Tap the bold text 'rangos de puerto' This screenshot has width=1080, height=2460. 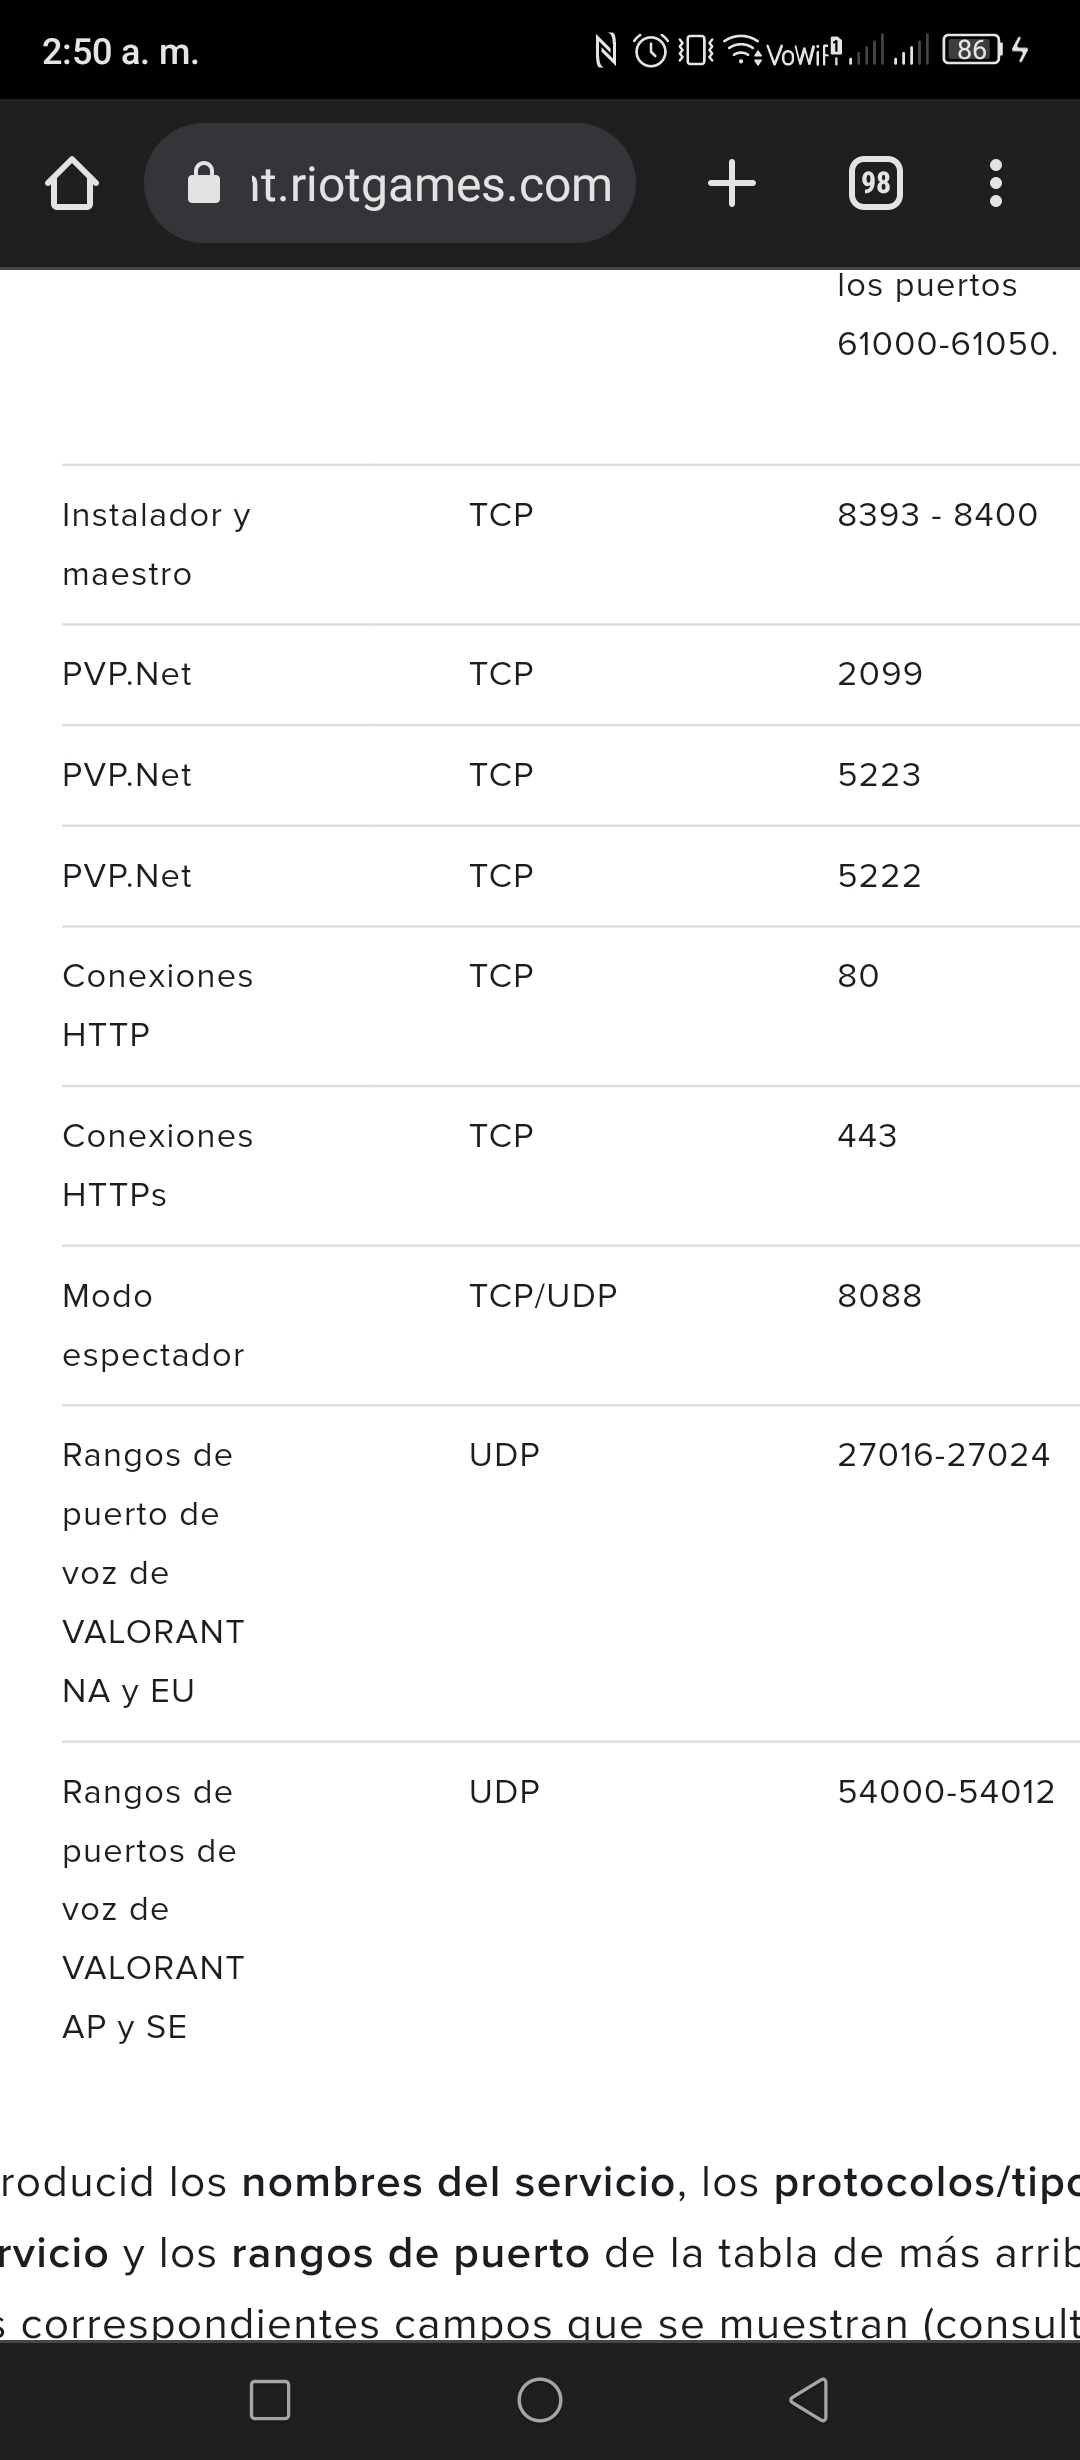point(411,2253)
